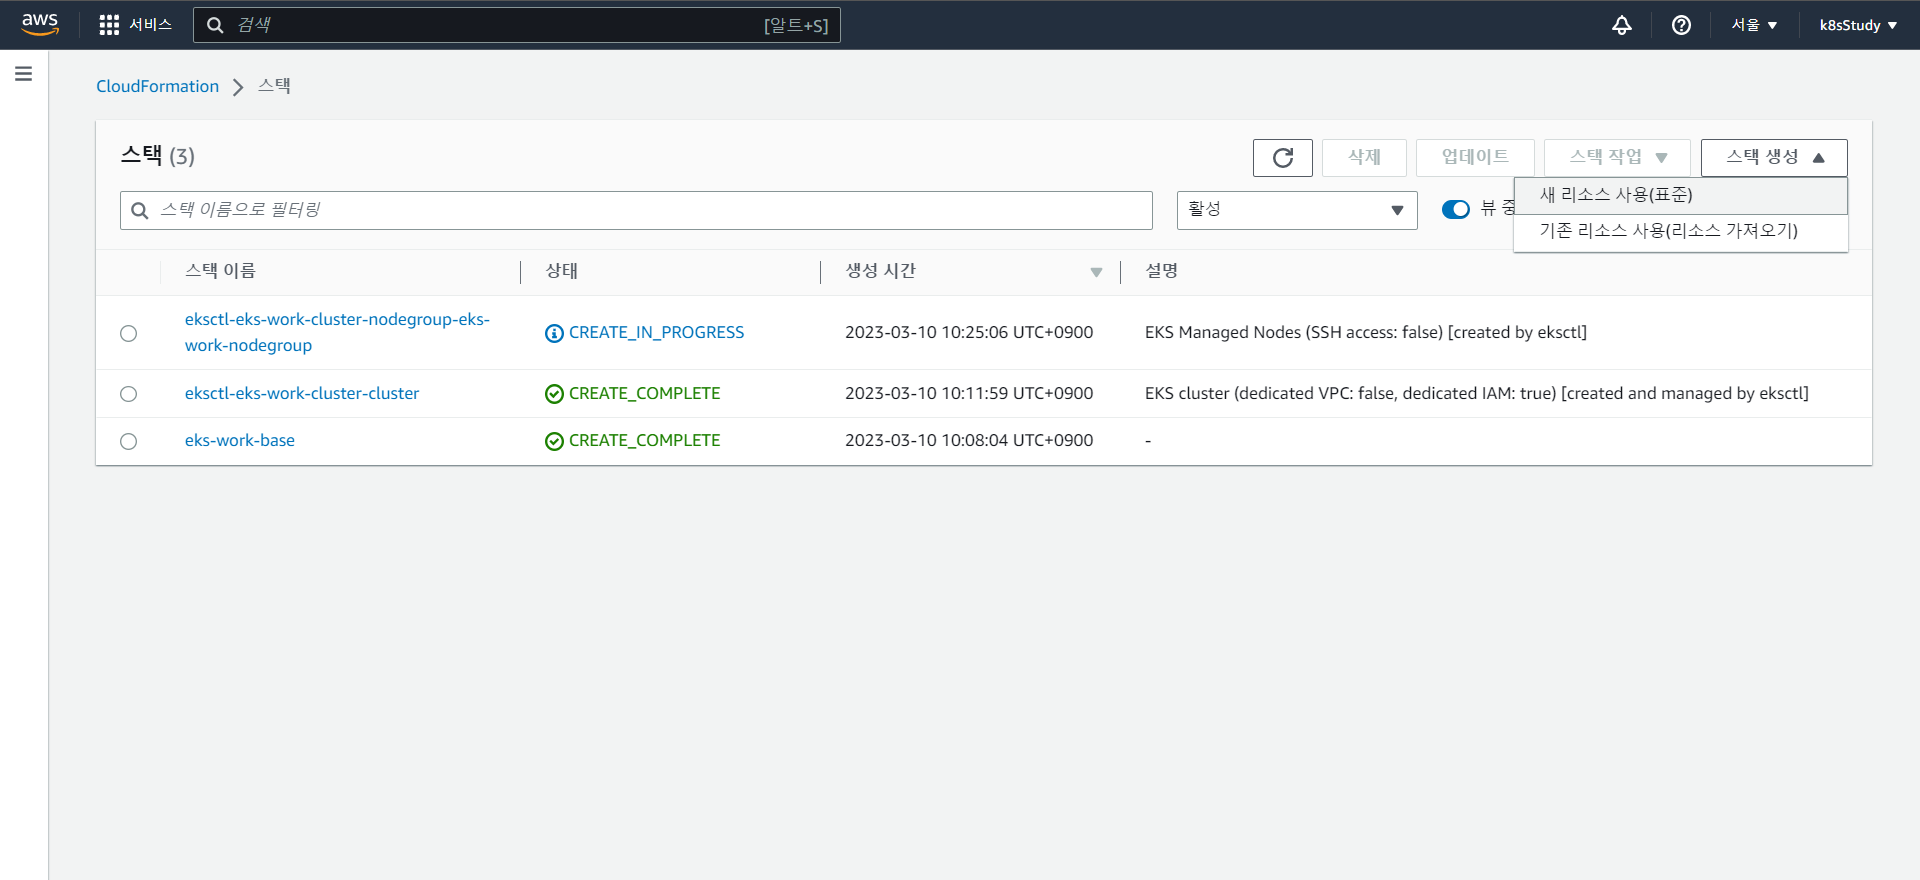Click the CREATE_IN_PROGRESS status text
The image size is (1920, 880).
pos(656,333)
